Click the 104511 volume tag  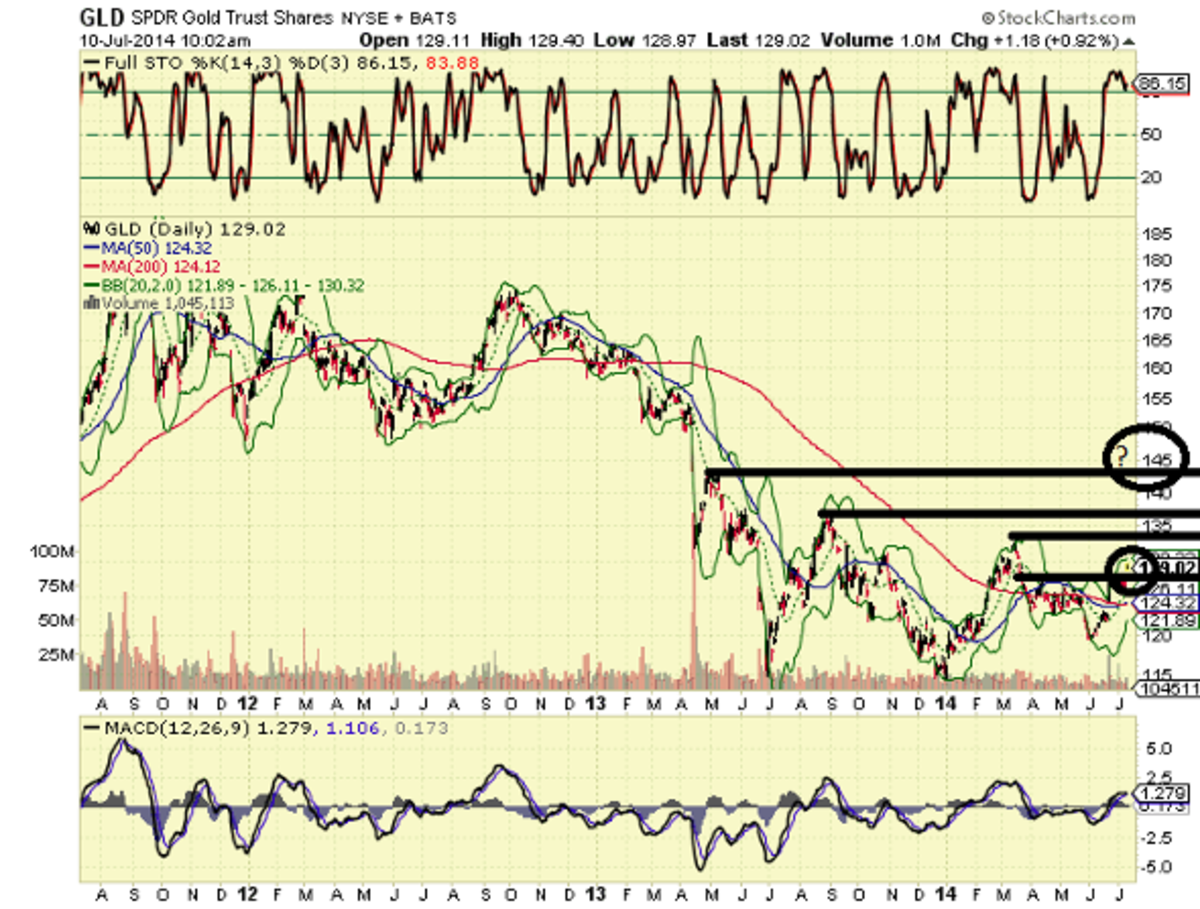(x=1166, y=688)
